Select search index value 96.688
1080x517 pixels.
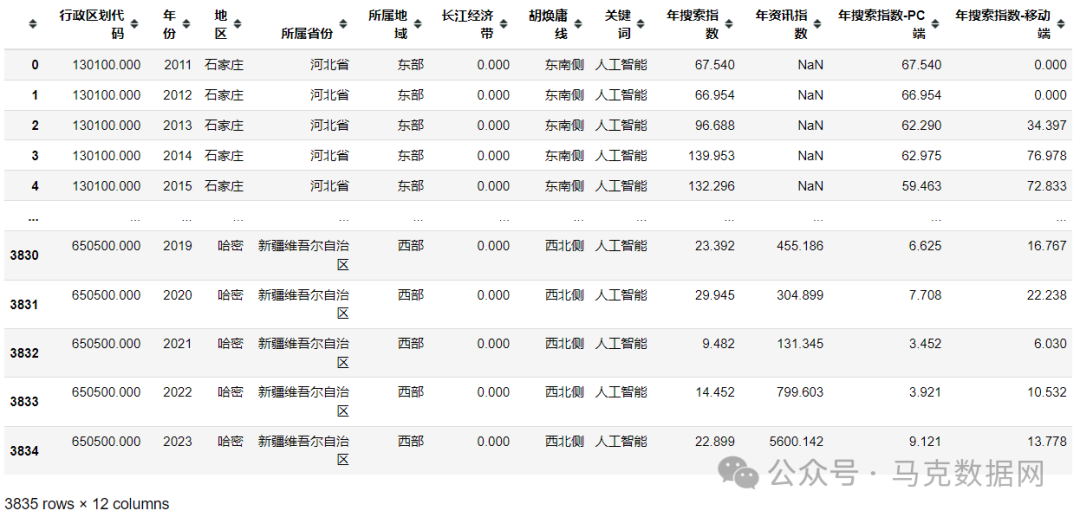point(715,125)
